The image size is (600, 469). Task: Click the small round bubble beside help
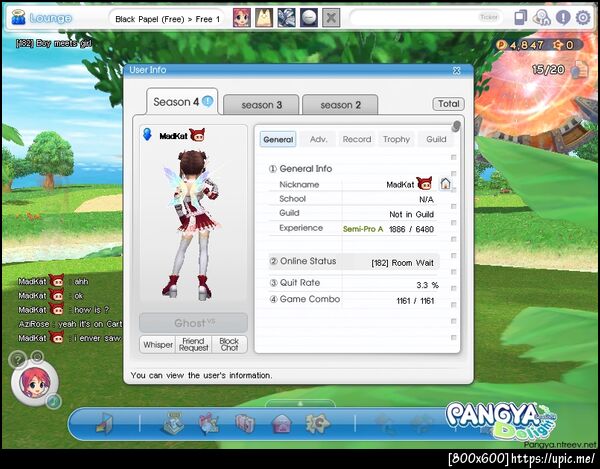pyautogui.click(x=37, y=357)
